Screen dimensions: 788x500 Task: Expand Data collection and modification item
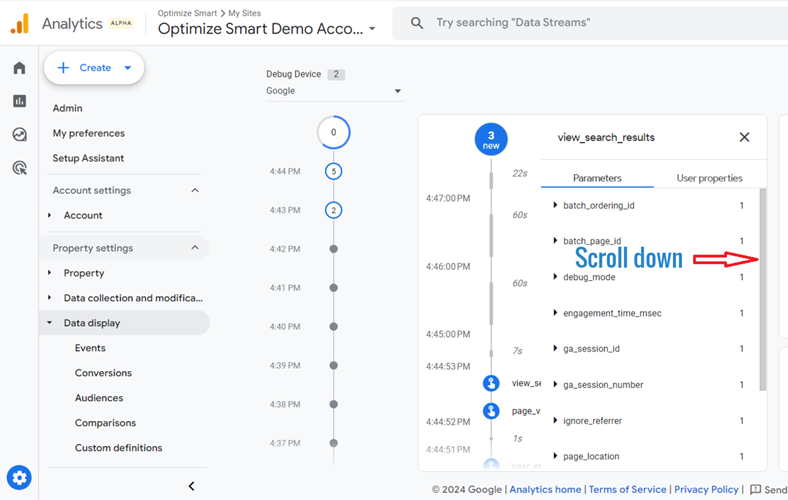(49, 298)
